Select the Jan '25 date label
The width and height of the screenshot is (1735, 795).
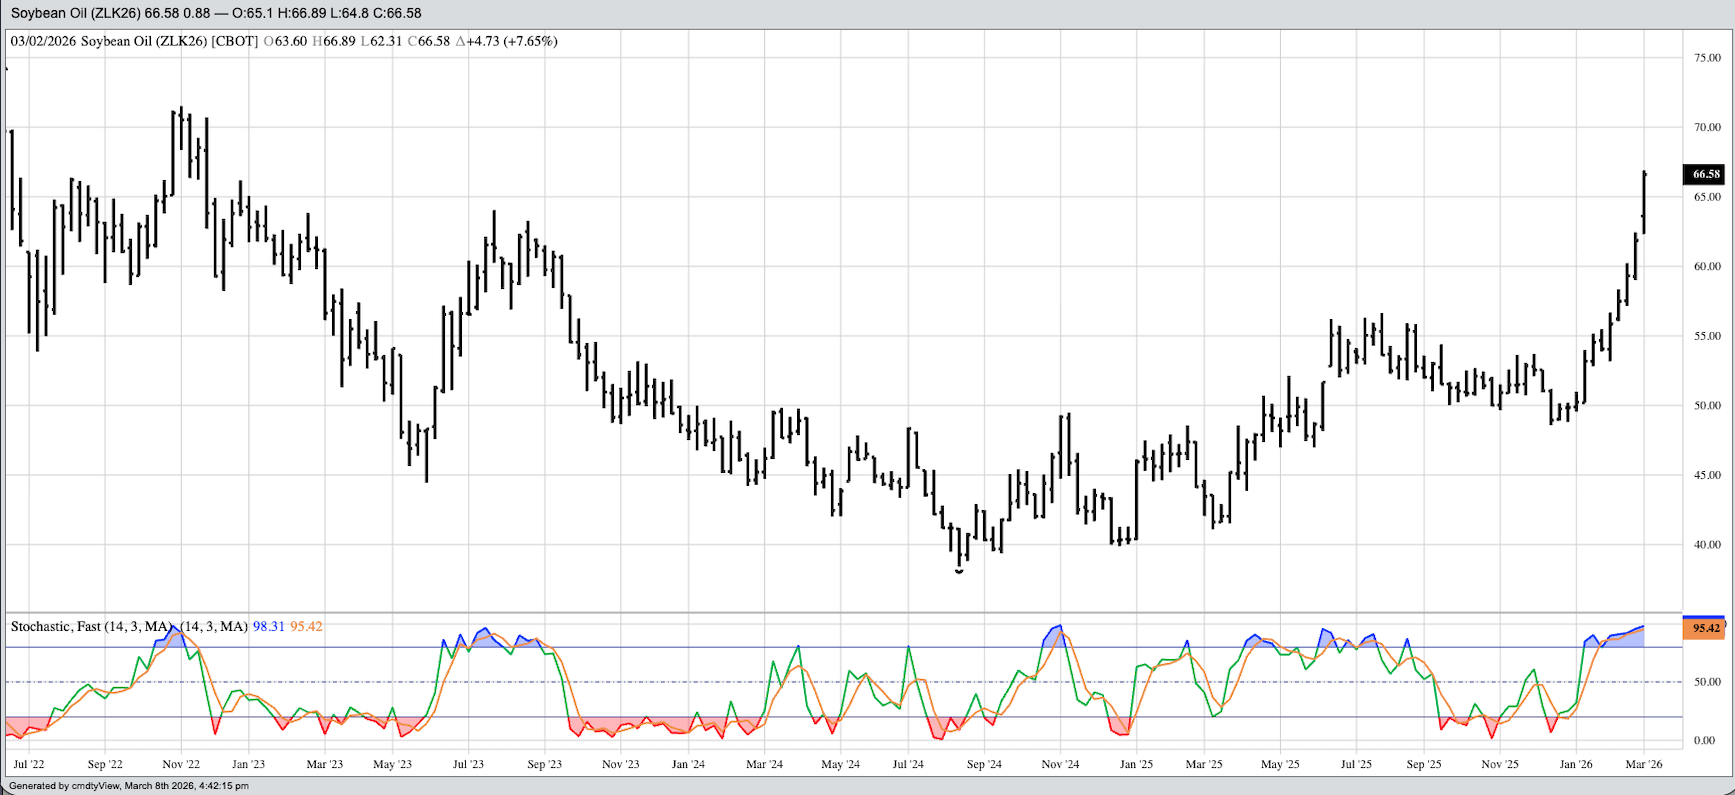(x=1136, y=764)
